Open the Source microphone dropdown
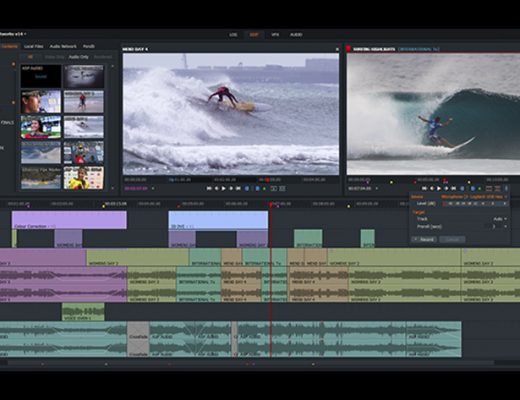This screenshot has height=400, width=520. click(x=474, y=197)
